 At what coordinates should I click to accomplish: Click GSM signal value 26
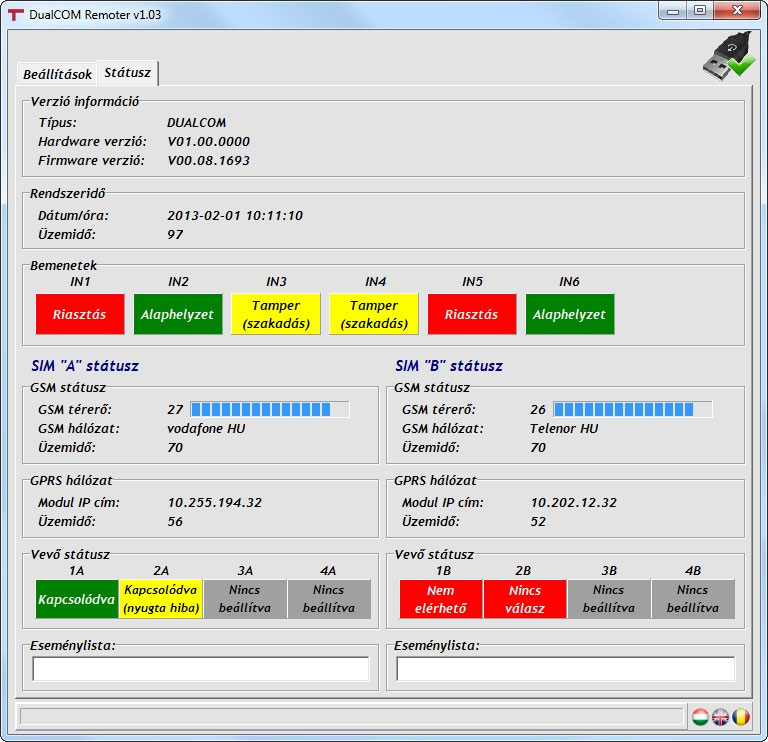coord(538,409)
